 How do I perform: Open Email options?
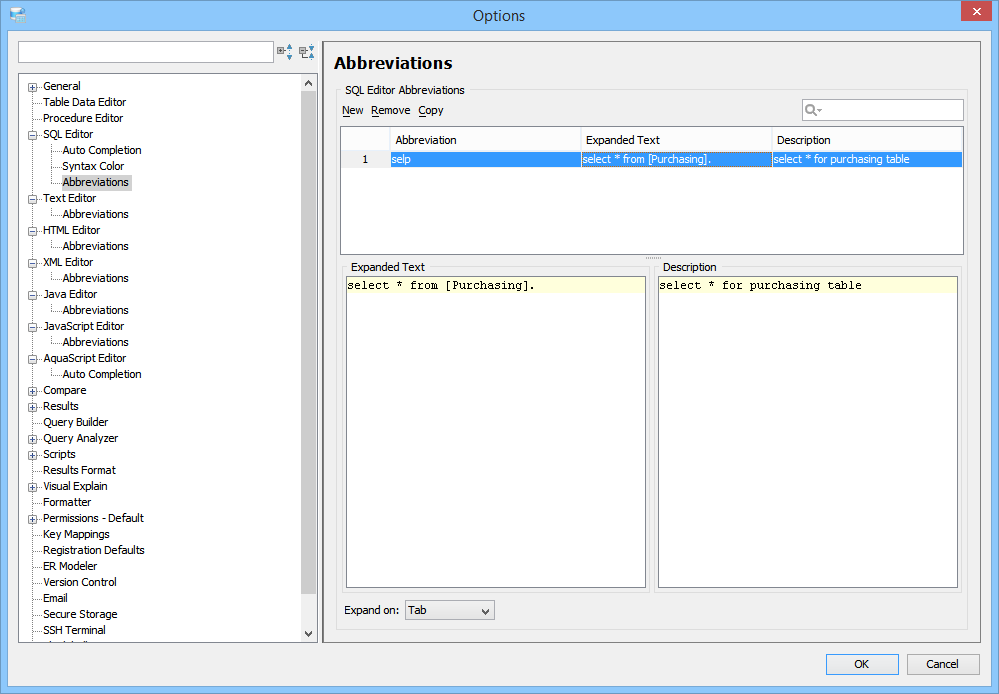point(55,598)
